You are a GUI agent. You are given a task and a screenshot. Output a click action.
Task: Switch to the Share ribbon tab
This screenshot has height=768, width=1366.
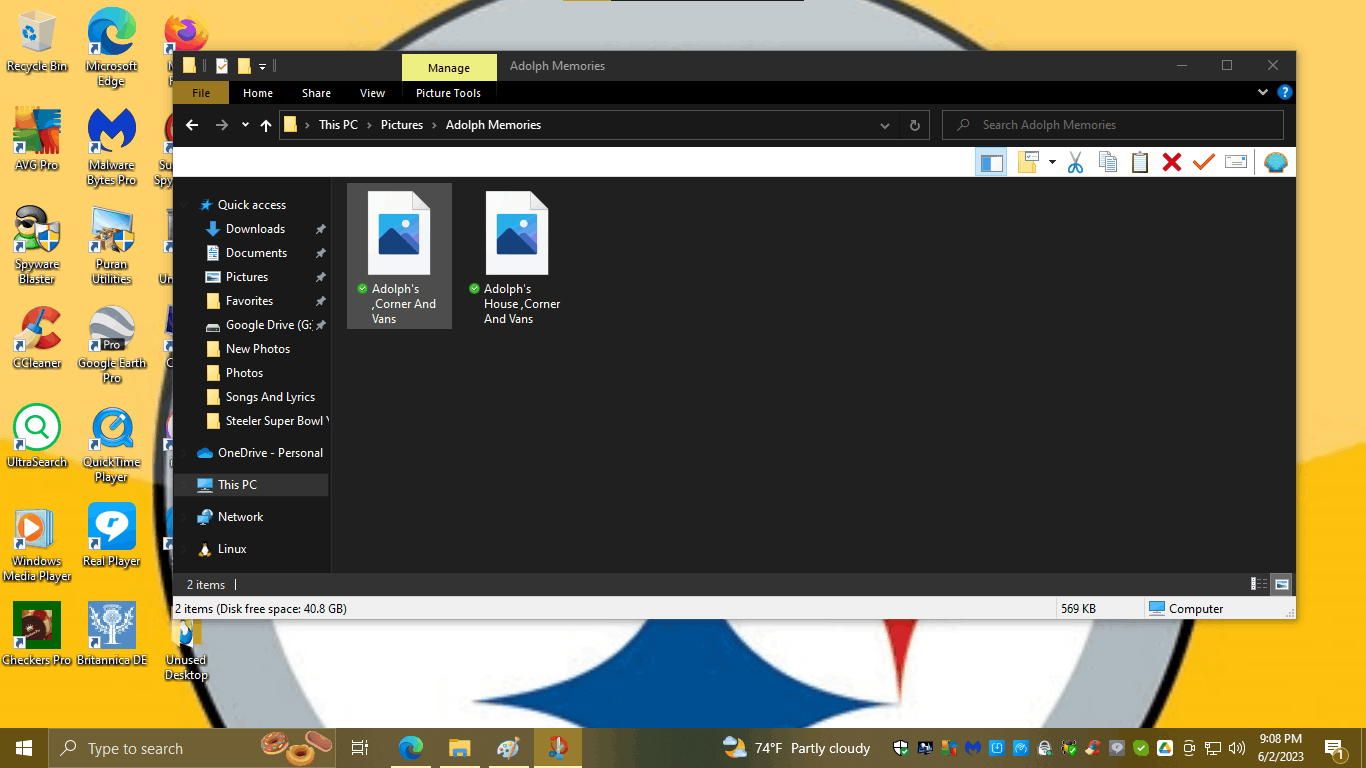tap(316, 93)
